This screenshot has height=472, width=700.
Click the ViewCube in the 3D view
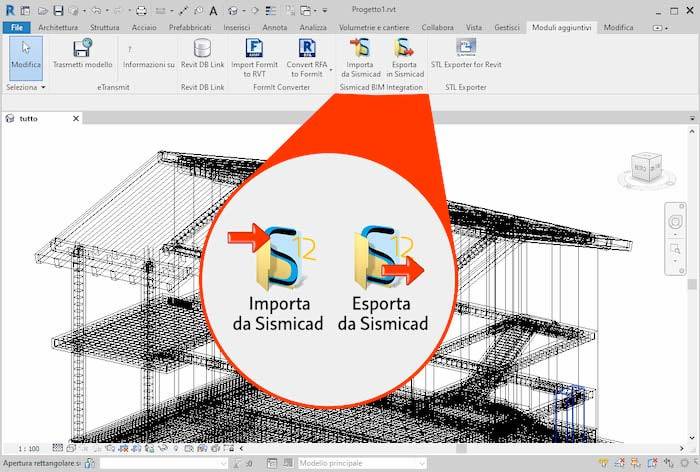coord(646,169)
